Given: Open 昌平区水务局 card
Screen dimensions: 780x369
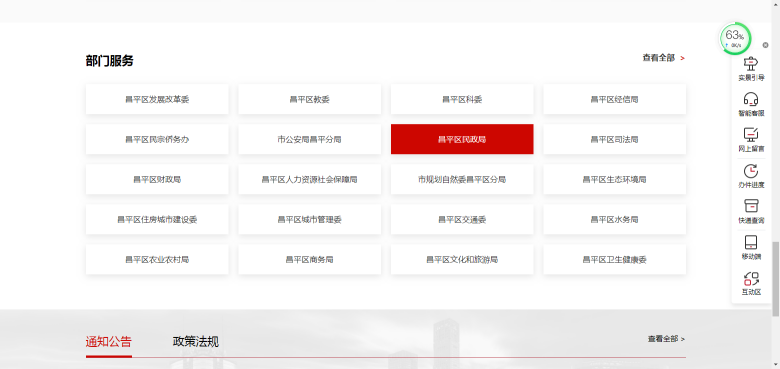Looking at the screenshot, I should [614, 219].
